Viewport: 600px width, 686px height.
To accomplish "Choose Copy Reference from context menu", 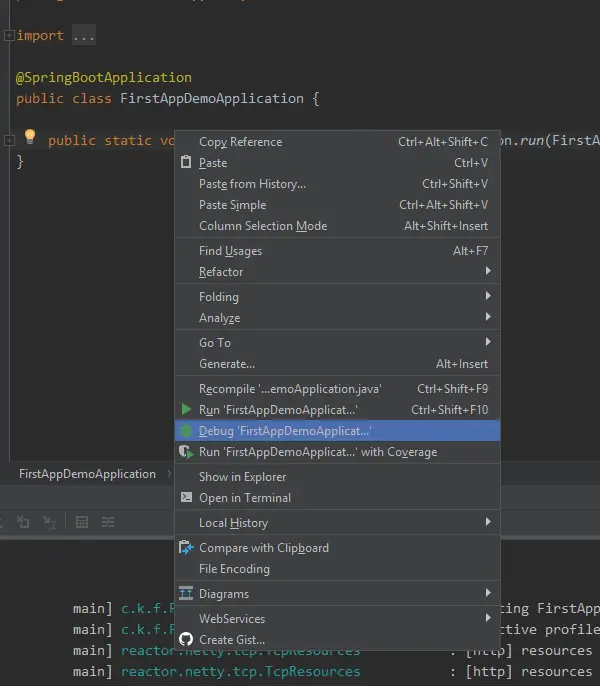I will click(337, 142).
